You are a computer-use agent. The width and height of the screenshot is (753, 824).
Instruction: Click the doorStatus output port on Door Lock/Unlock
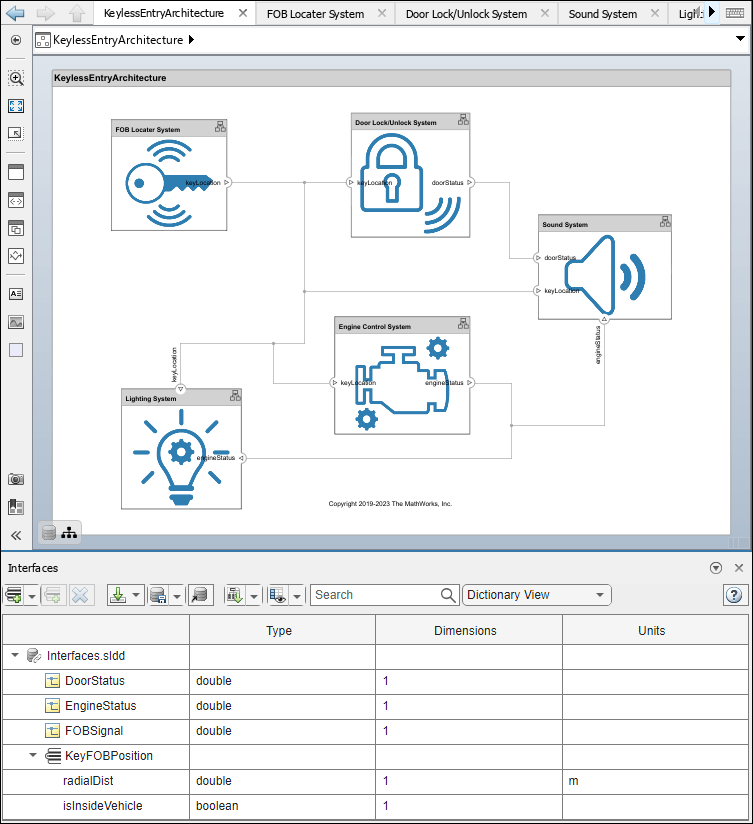pyautogui.click(x=470, y=182)
